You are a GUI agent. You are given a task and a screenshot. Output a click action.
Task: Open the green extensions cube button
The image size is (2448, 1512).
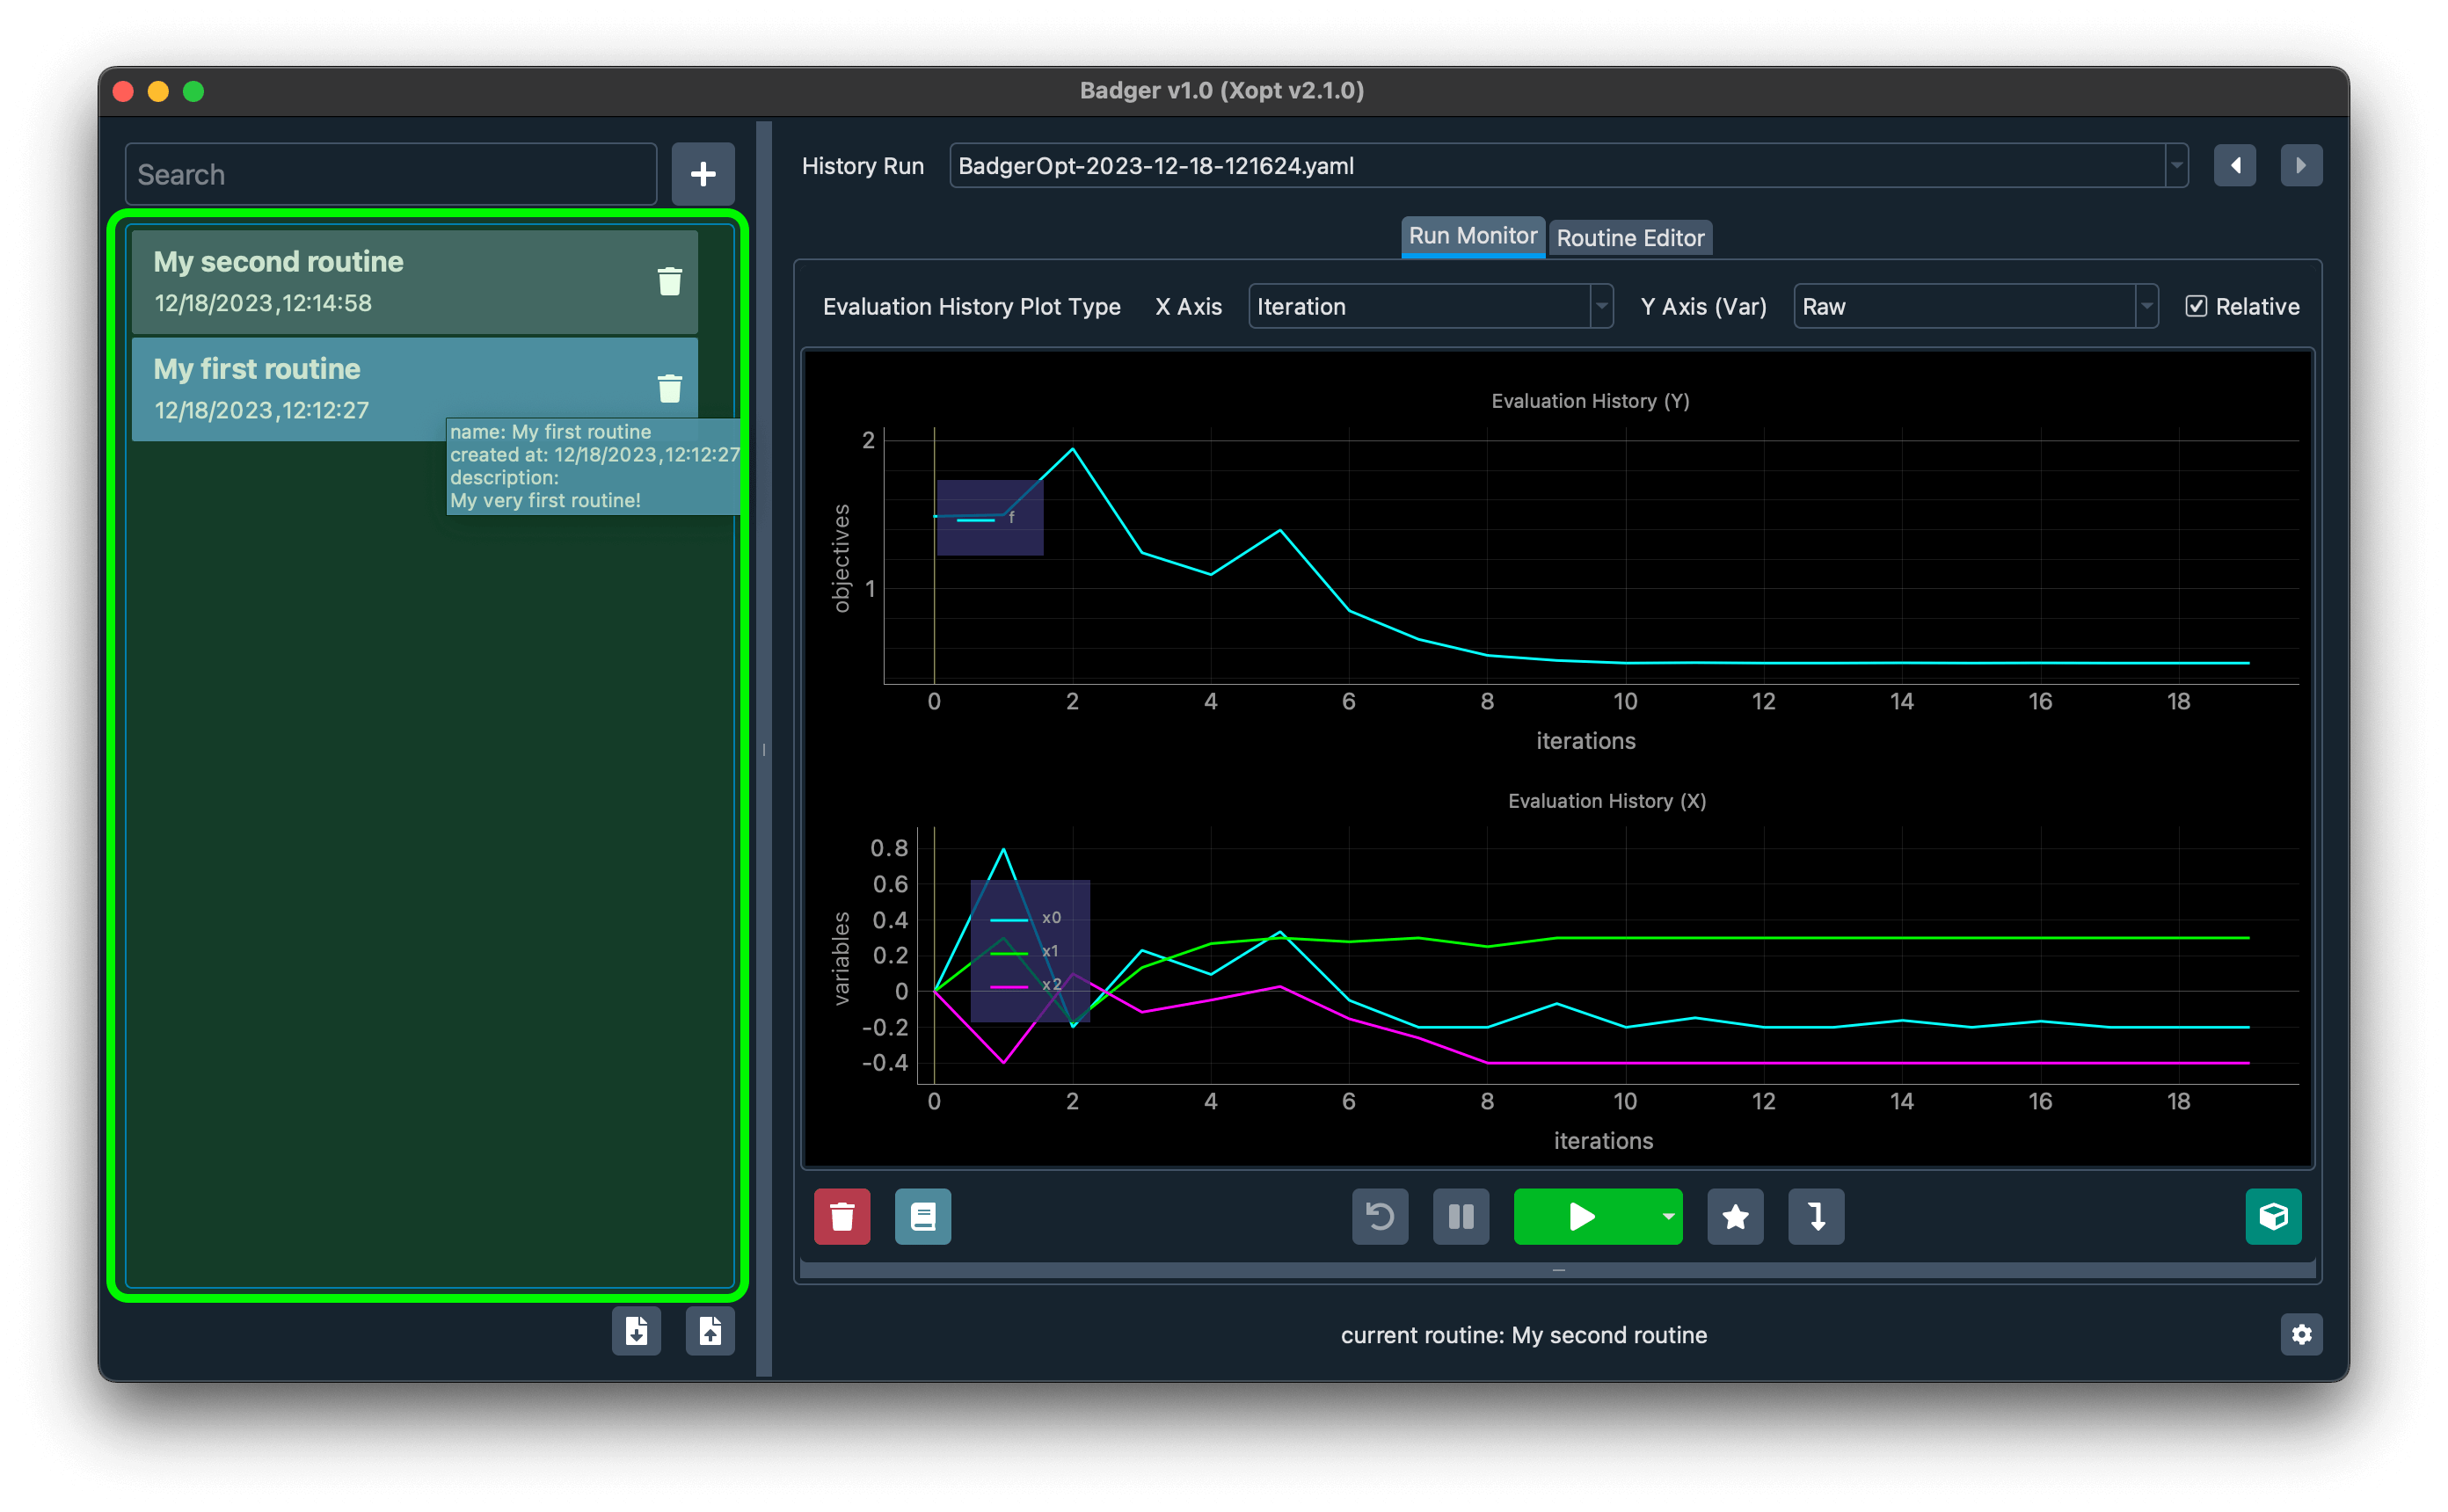(x=2273, y=1217)
